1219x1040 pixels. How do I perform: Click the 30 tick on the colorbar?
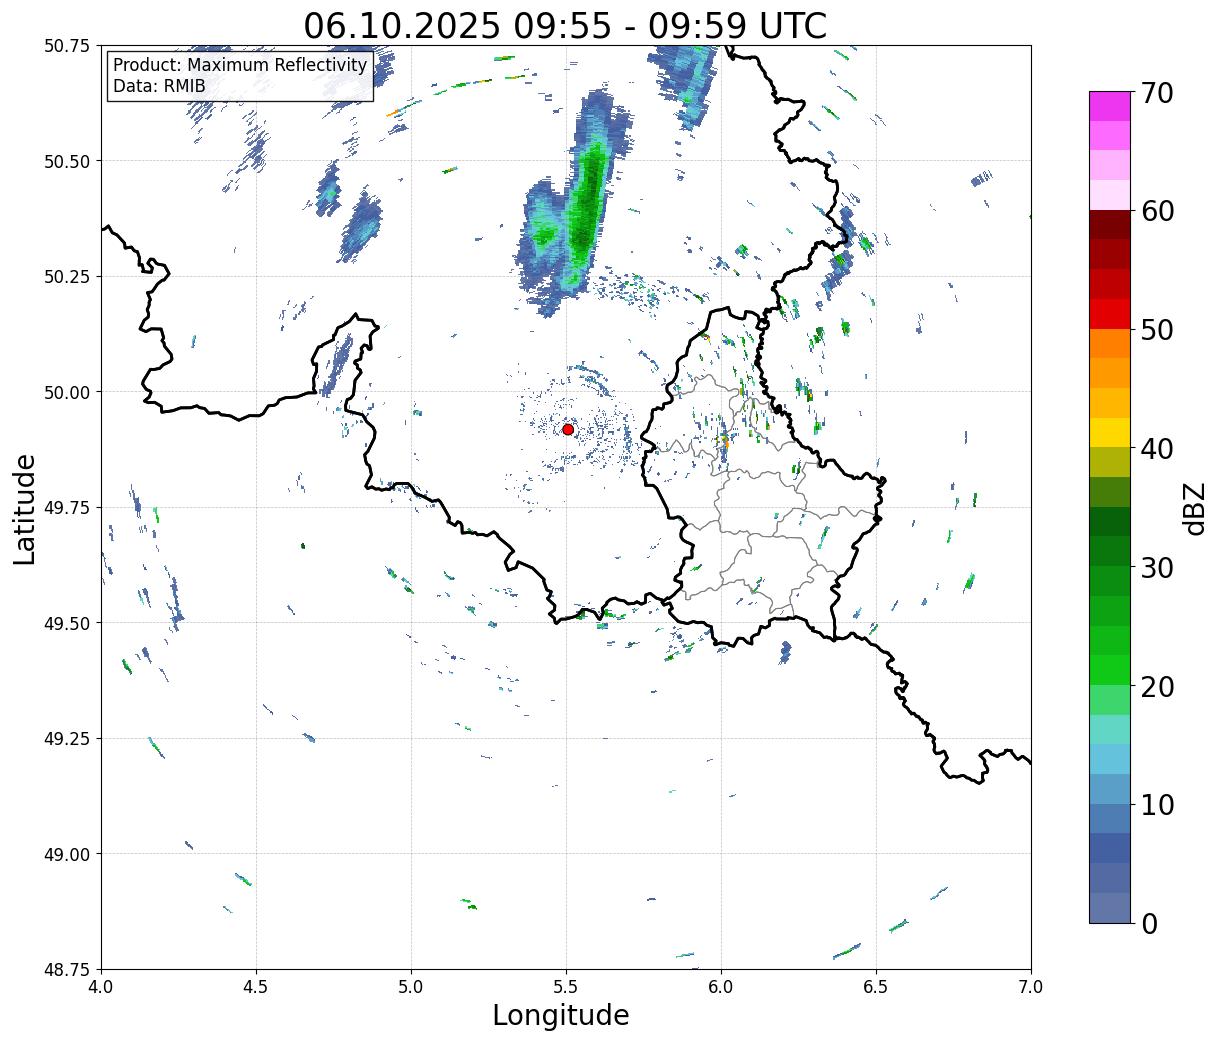coord(1156,567)
